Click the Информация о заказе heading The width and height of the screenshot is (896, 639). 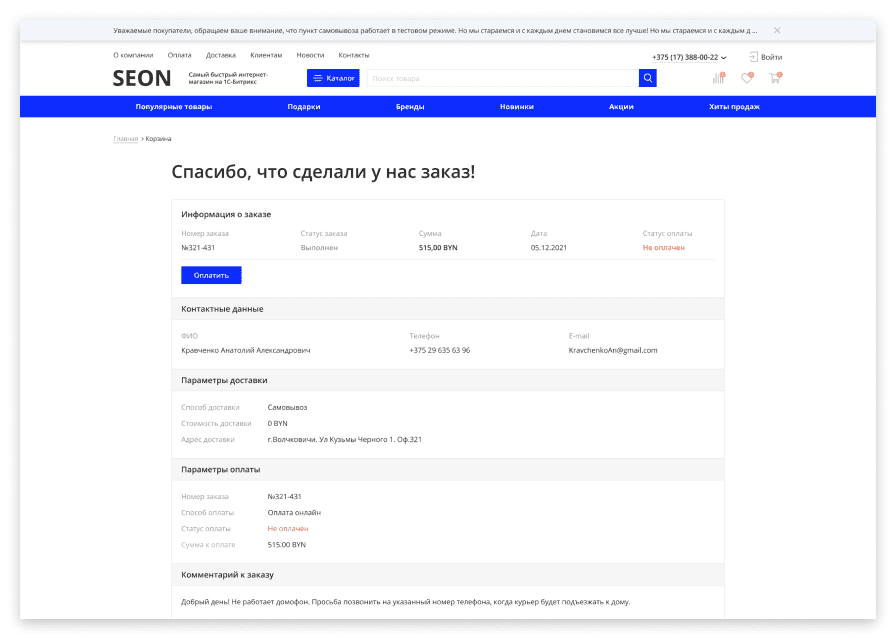226,214
